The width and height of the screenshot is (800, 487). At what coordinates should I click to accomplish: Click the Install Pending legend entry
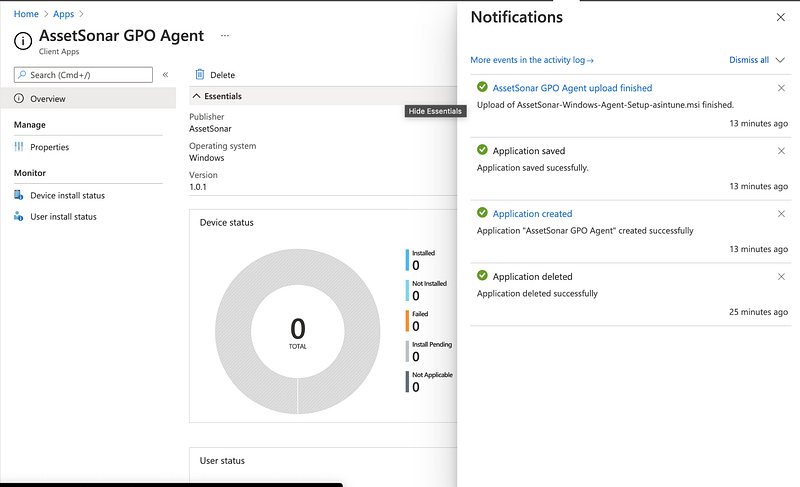click(429, 352)
